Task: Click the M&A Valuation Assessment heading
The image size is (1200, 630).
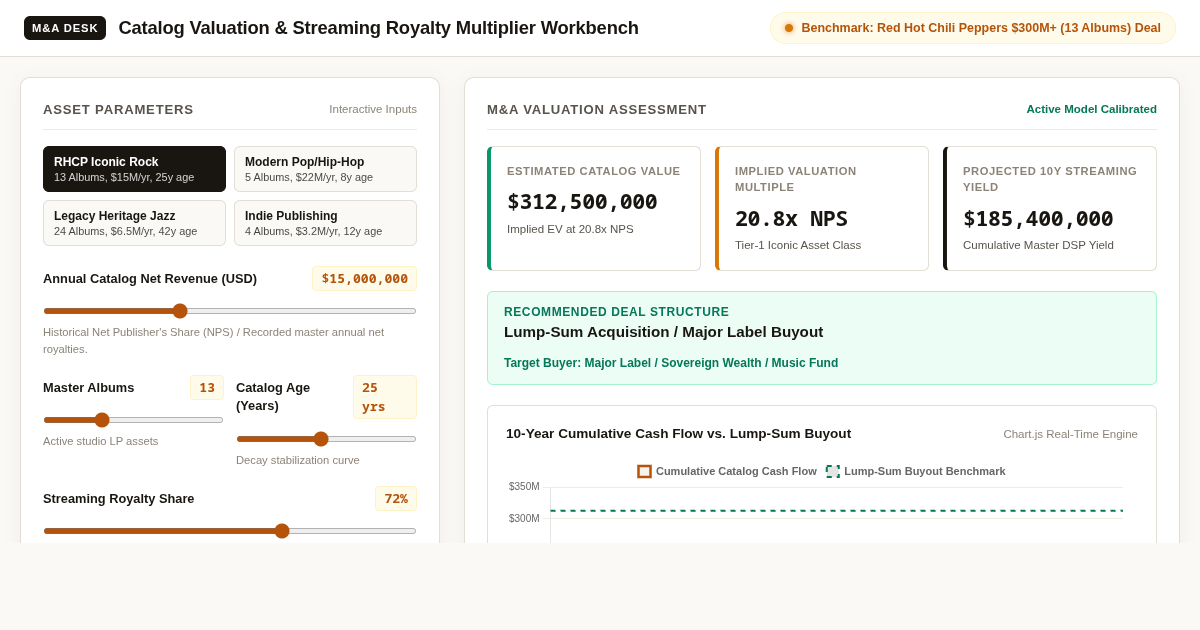Action: click(597, 109)
